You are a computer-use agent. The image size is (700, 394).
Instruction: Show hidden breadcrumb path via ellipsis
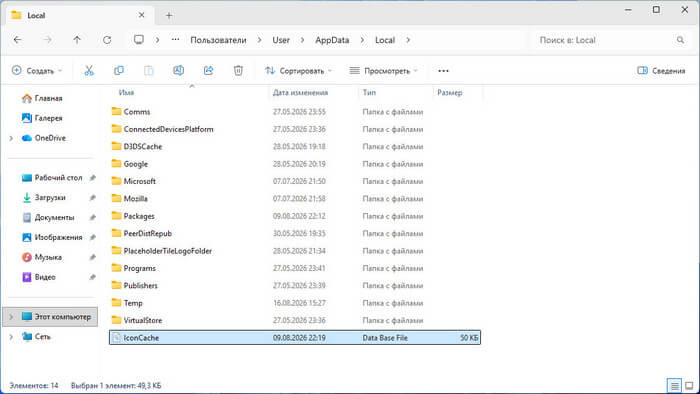coord(175,40)
